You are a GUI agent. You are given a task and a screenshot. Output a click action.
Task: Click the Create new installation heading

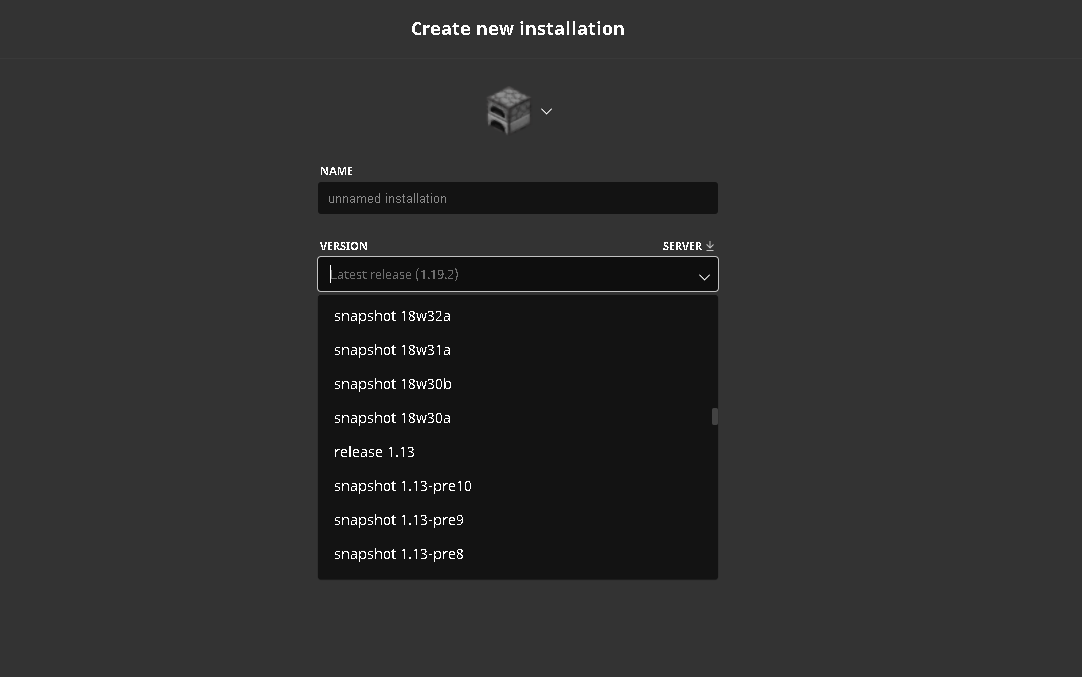pos(517,29)
